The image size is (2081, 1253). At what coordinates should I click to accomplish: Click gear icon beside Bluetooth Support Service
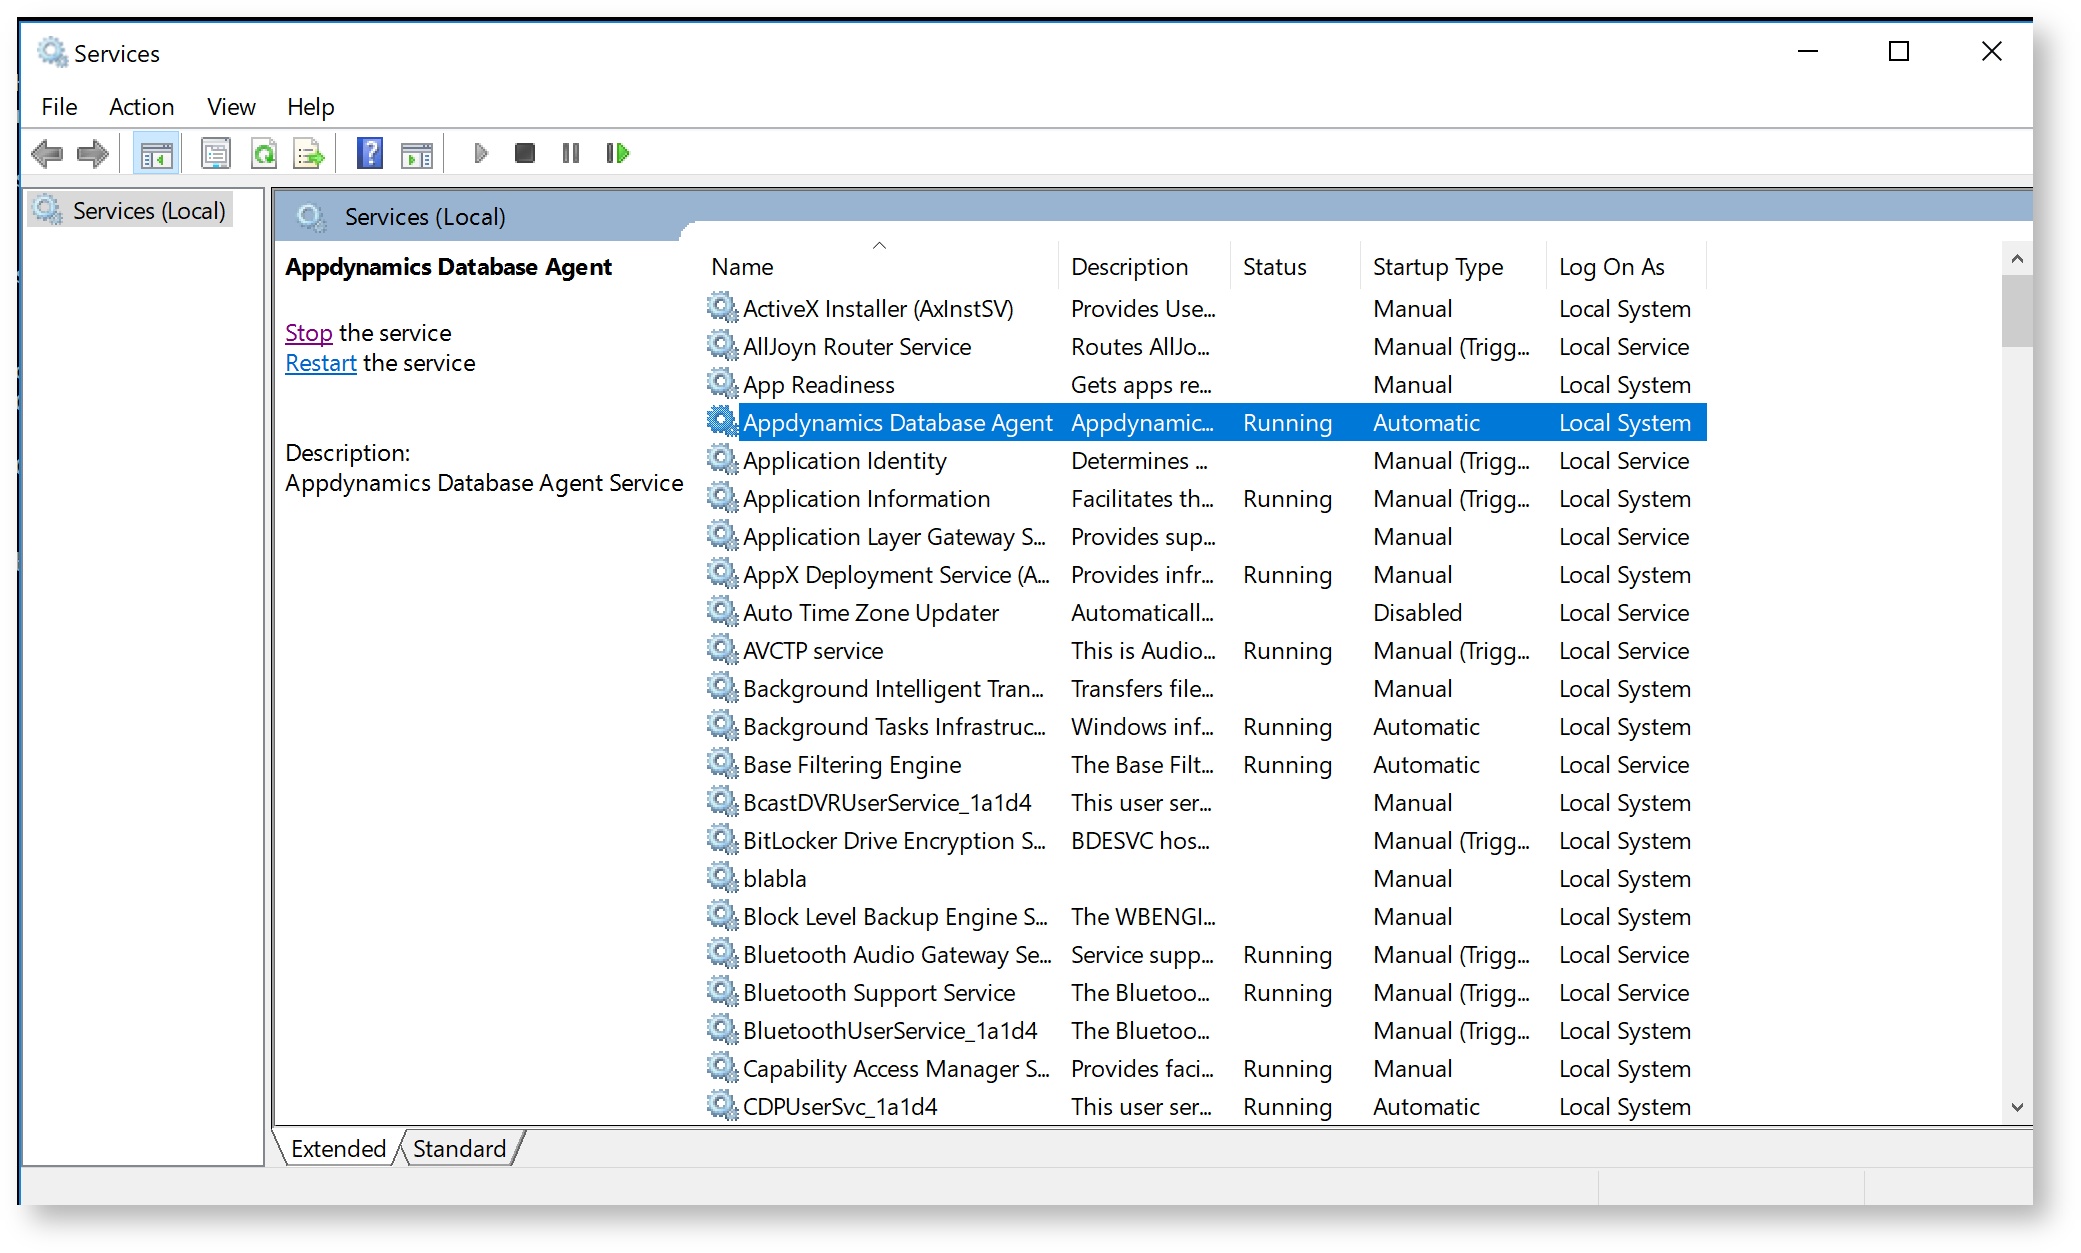click(722, 991)
